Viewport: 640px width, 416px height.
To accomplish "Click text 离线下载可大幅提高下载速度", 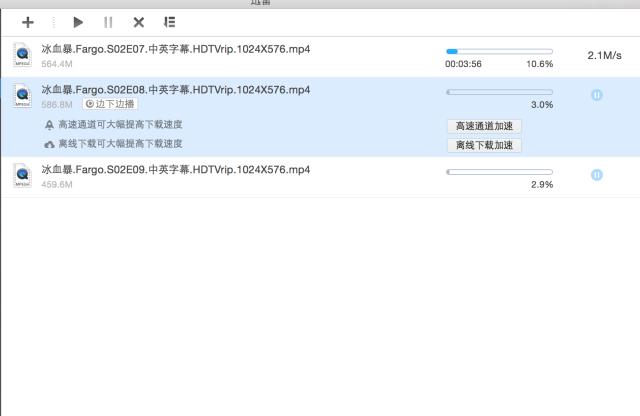I will 120,144.
